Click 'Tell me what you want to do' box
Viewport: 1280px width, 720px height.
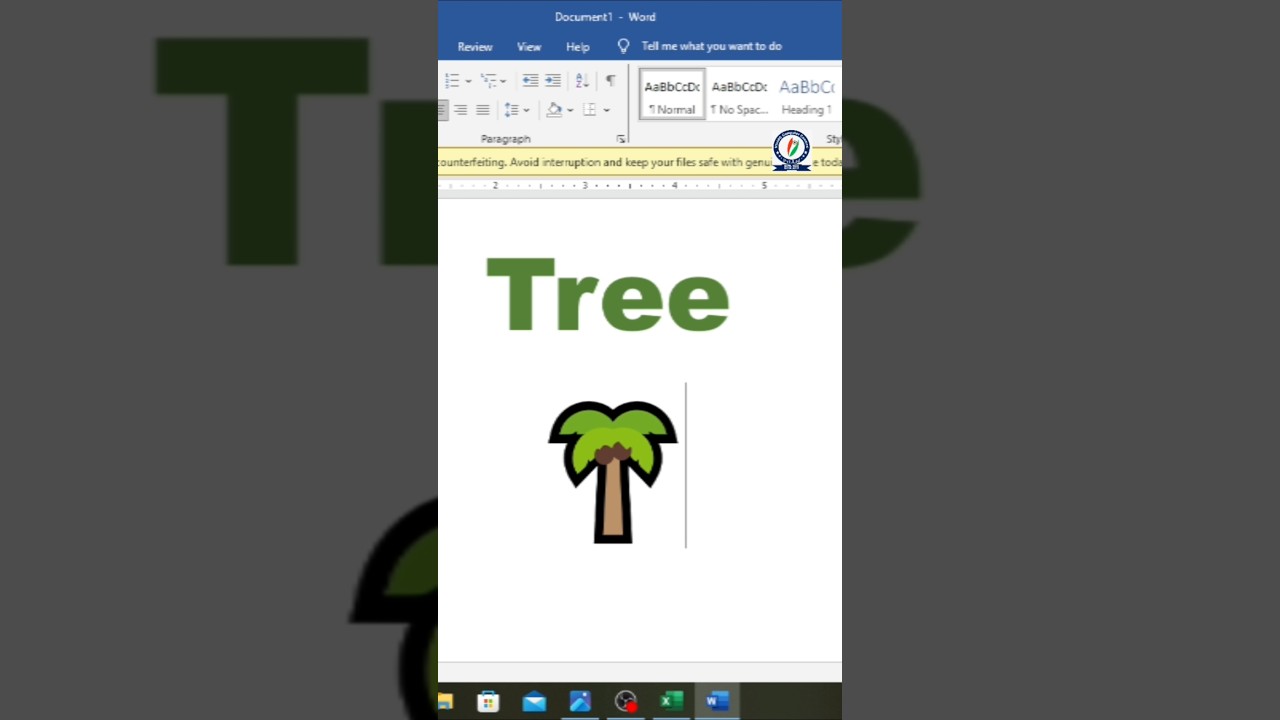click(712, 46)
